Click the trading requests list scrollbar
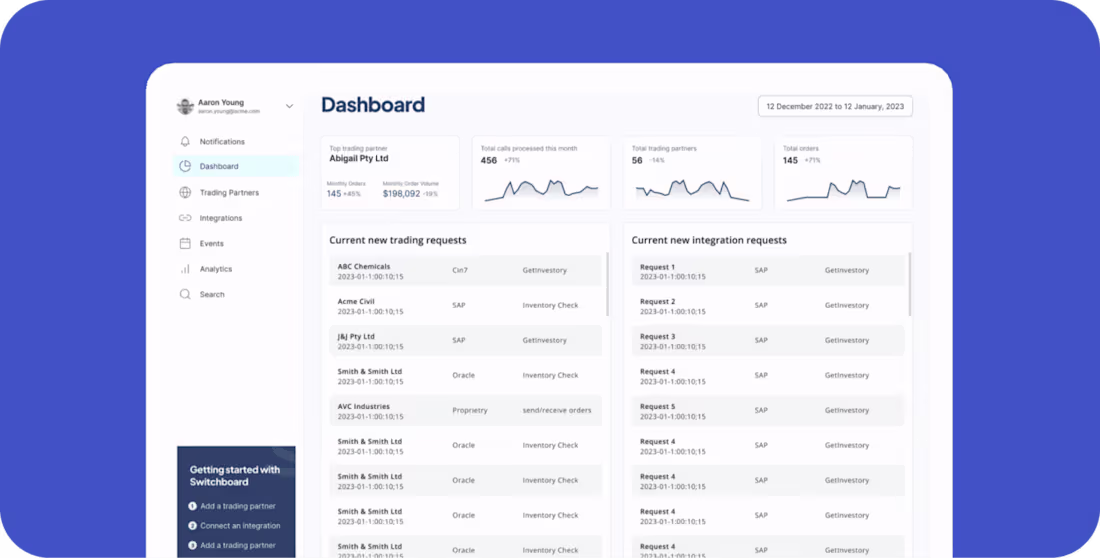Image resolution: width=1100 pixels, height=558 pixels. [607, 284]
